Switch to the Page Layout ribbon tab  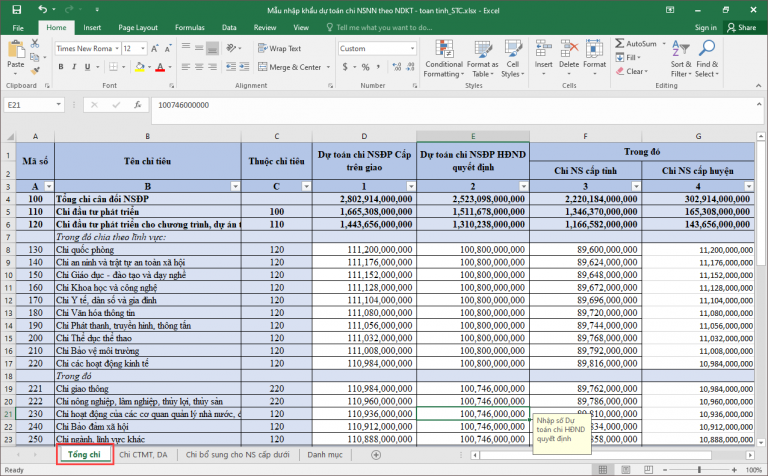(138, 27)
